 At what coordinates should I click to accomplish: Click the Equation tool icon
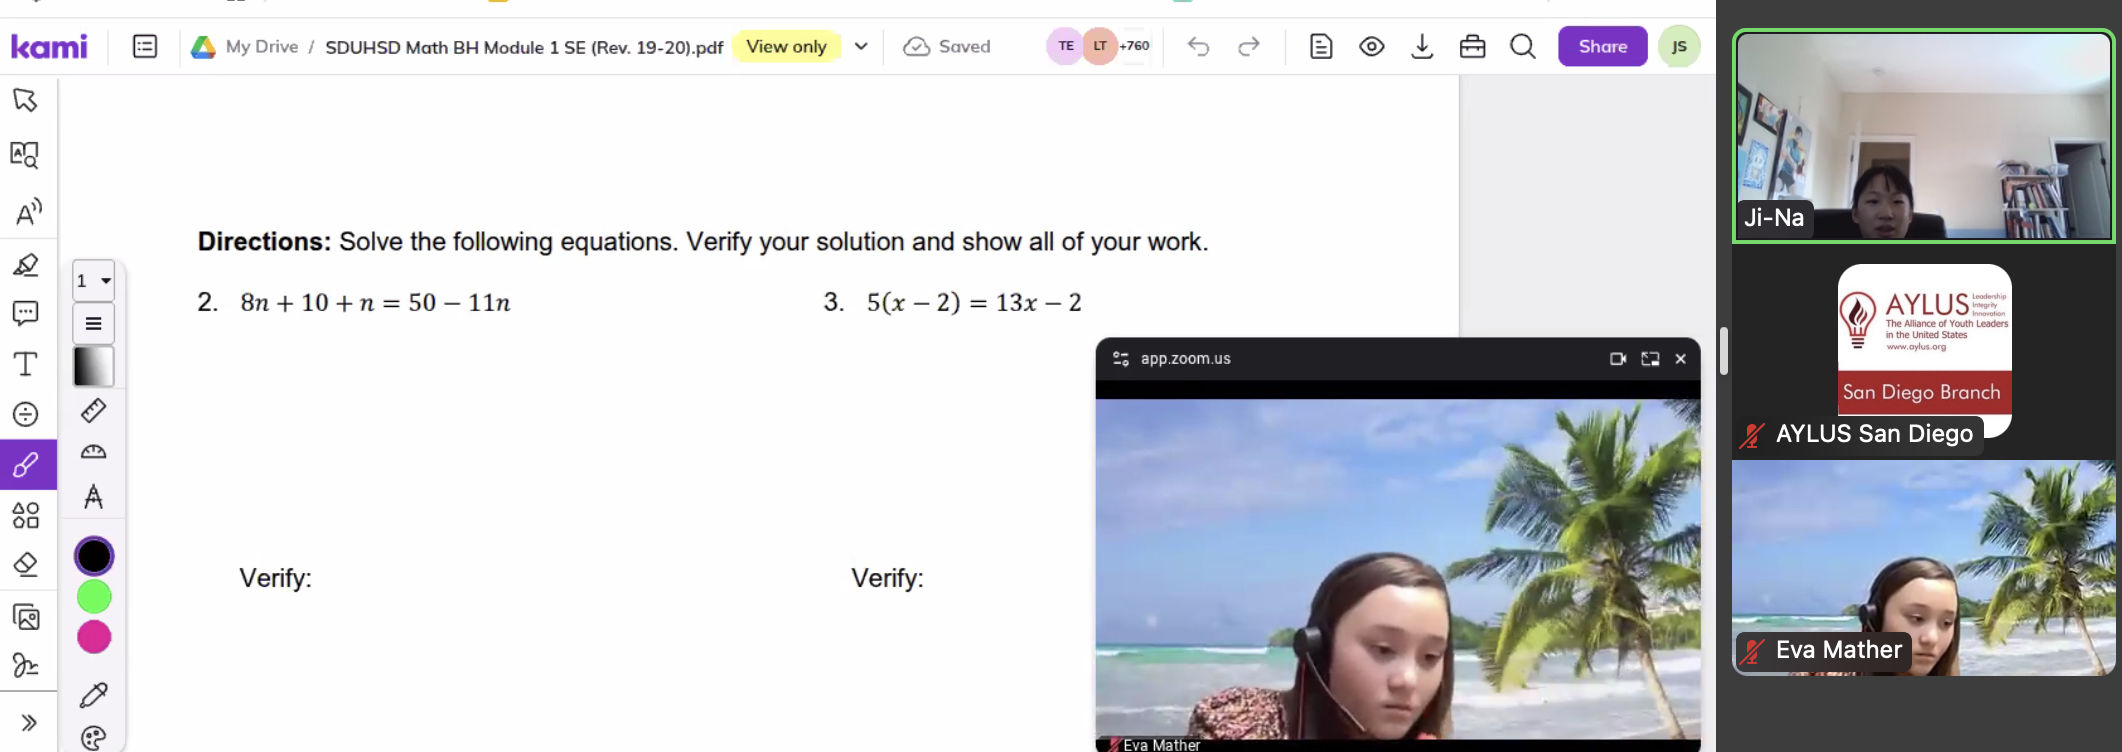click(25, 414)
